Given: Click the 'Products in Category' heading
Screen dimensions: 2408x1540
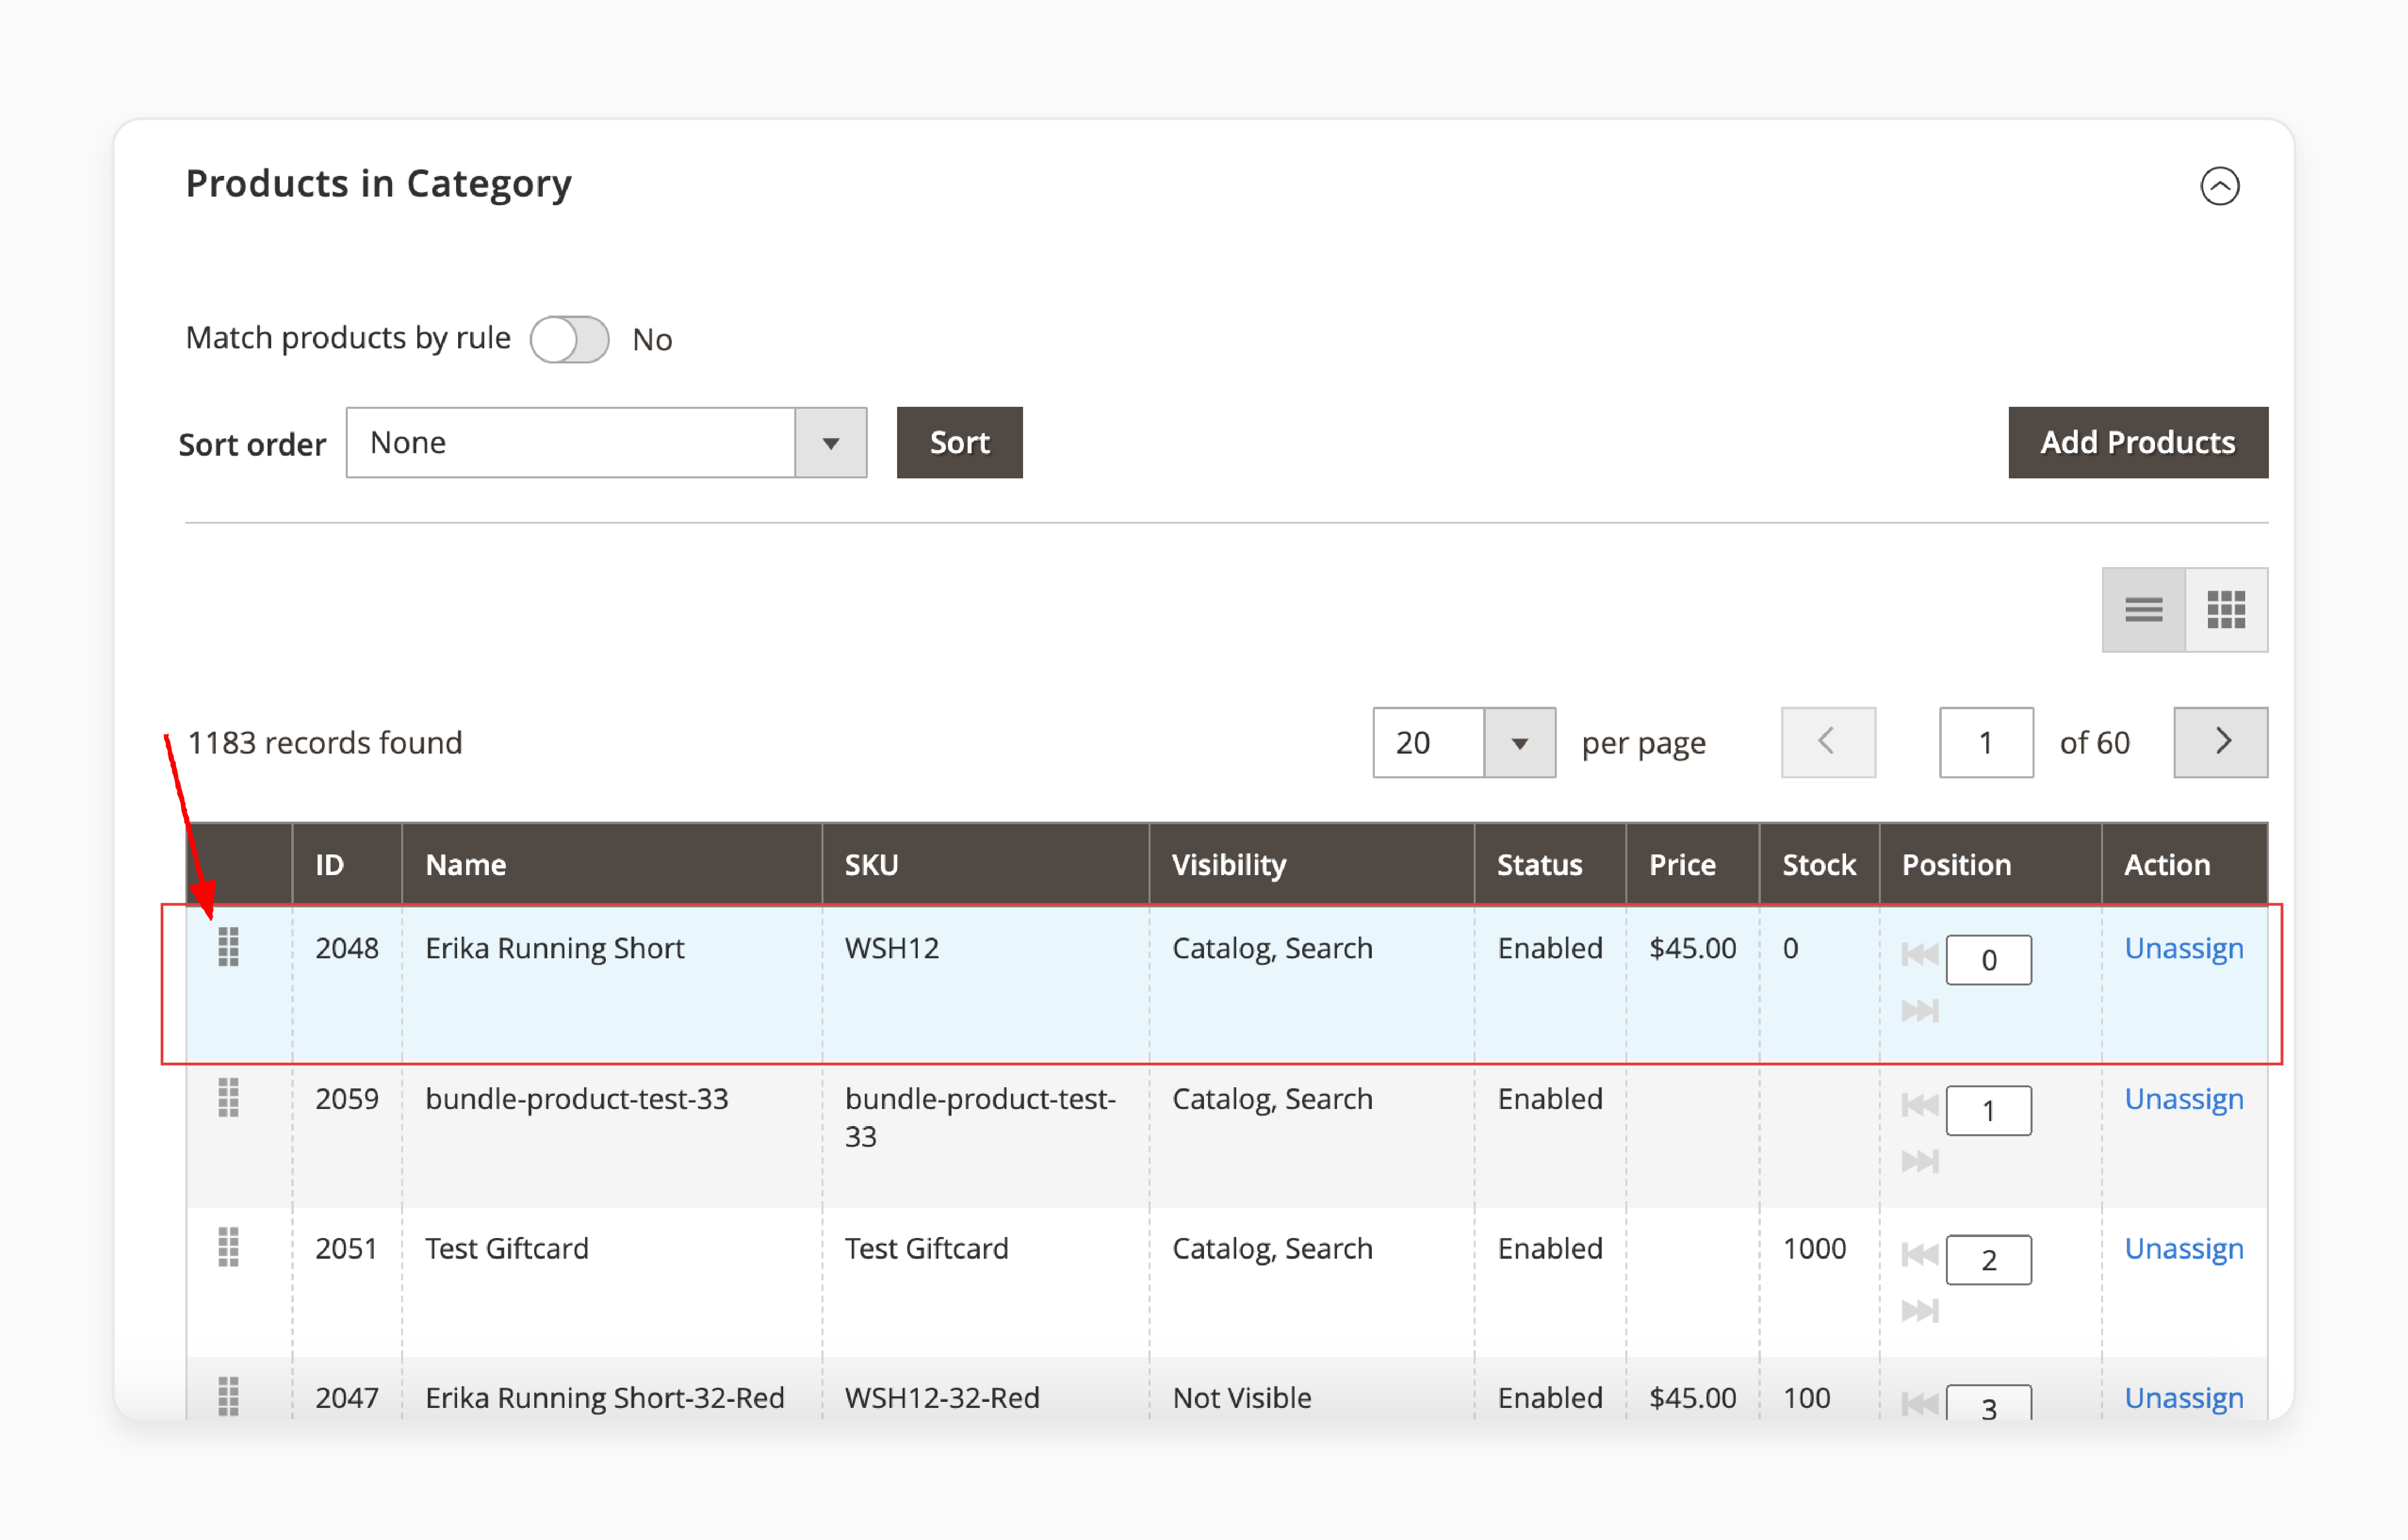Looking at the screenshot, I should (x=379, y=184).
